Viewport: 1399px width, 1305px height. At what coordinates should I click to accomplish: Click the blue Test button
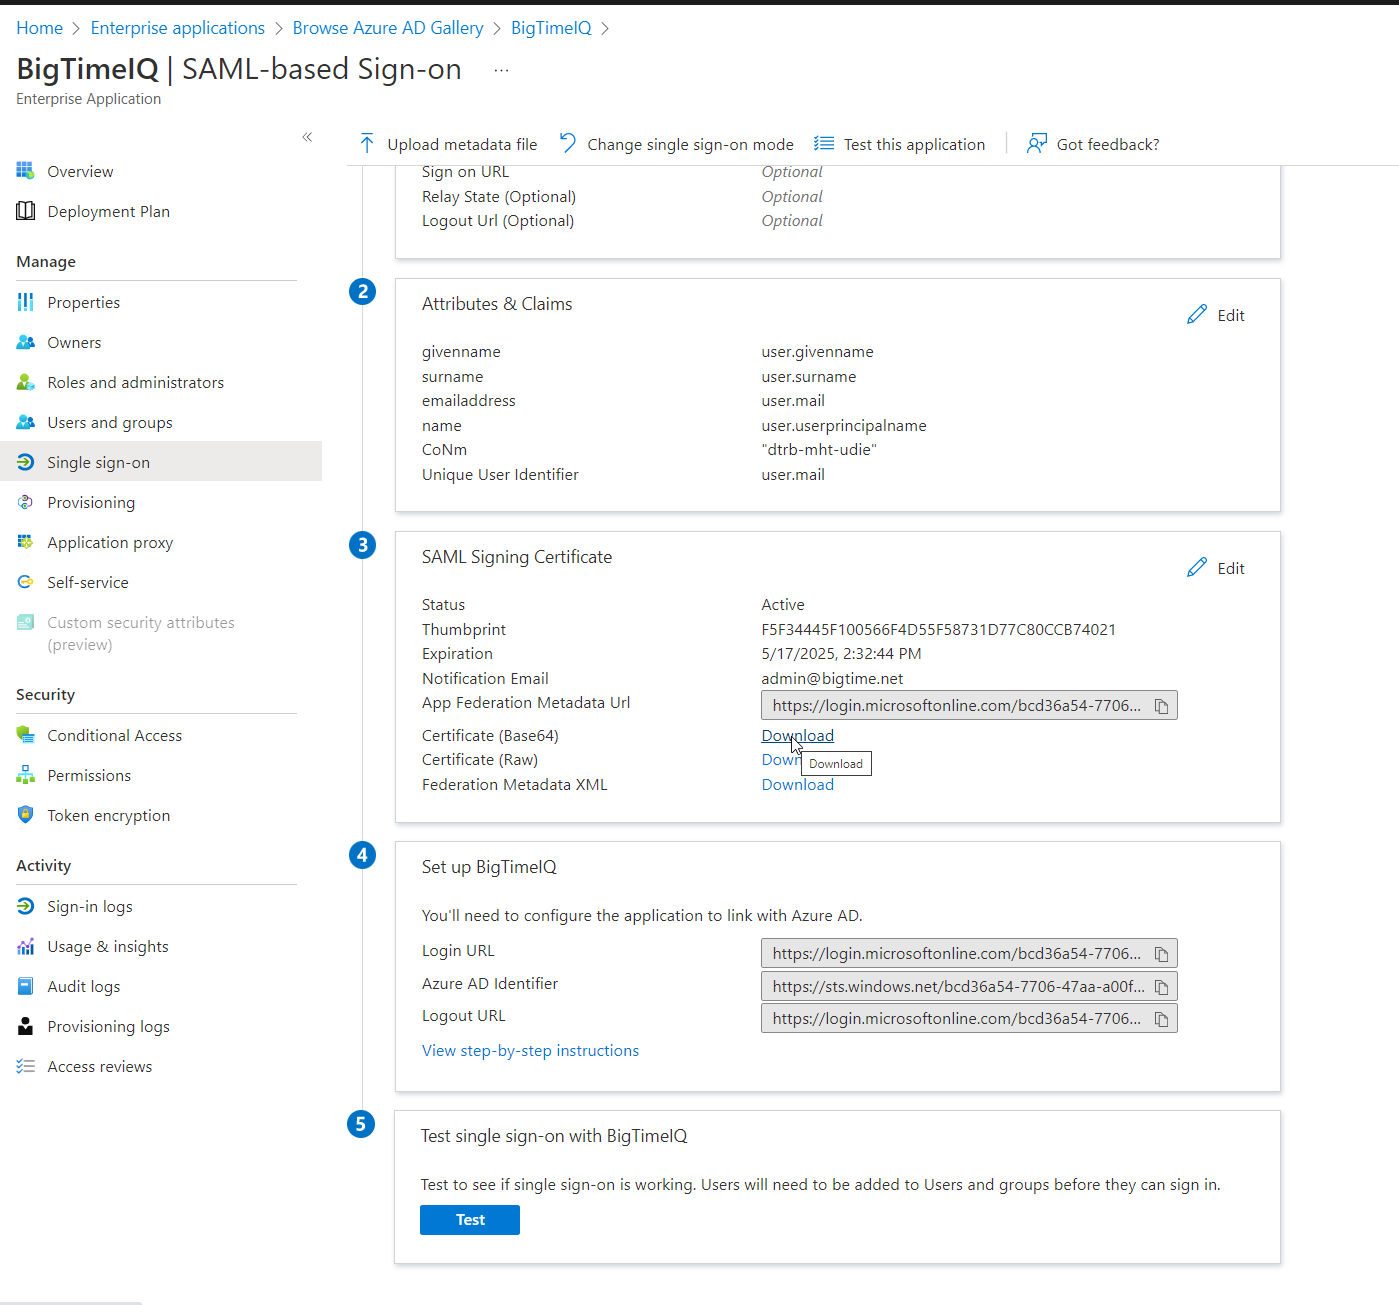(470, 1220)
